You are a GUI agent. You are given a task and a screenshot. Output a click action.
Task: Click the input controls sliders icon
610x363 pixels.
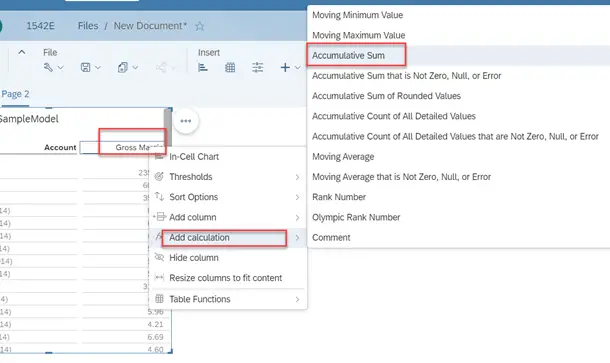(258, 67)
